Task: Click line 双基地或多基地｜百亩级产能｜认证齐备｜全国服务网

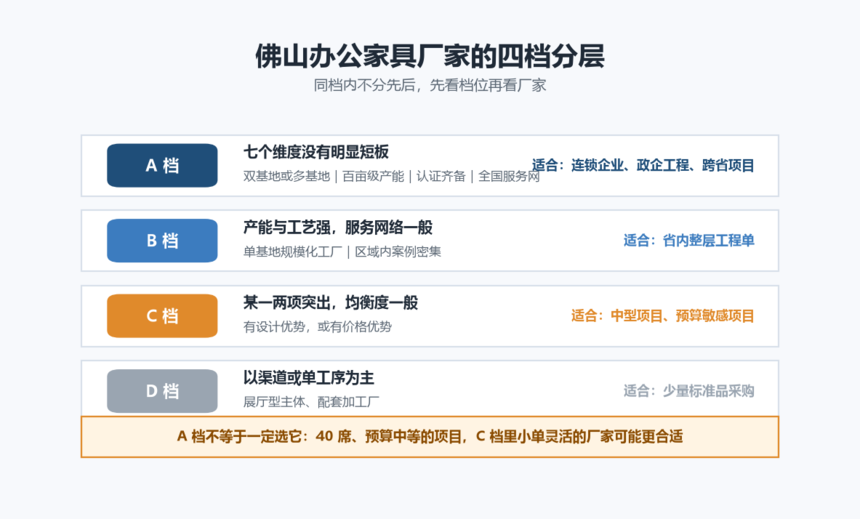Action: point(392,176)
